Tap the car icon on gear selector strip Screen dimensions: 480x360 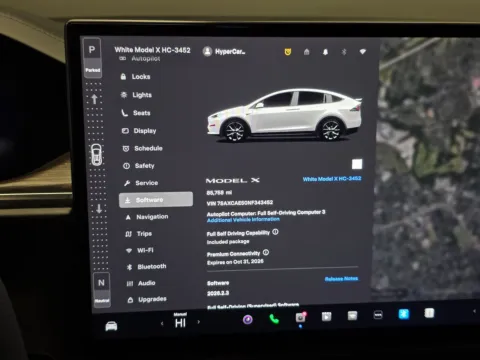[96, 154]
